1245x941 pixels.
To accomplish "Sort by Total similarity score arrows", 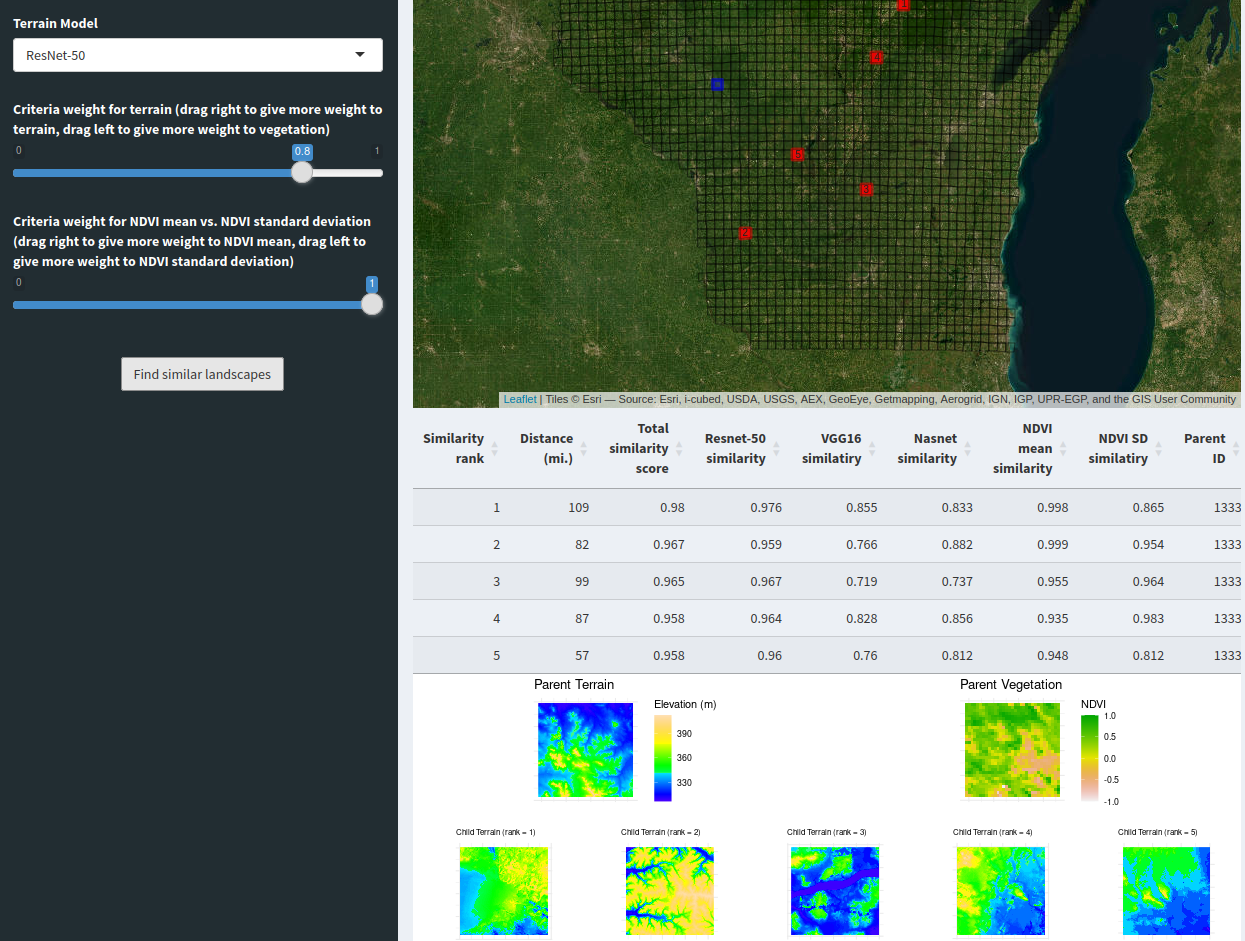I will coord(679,449).
